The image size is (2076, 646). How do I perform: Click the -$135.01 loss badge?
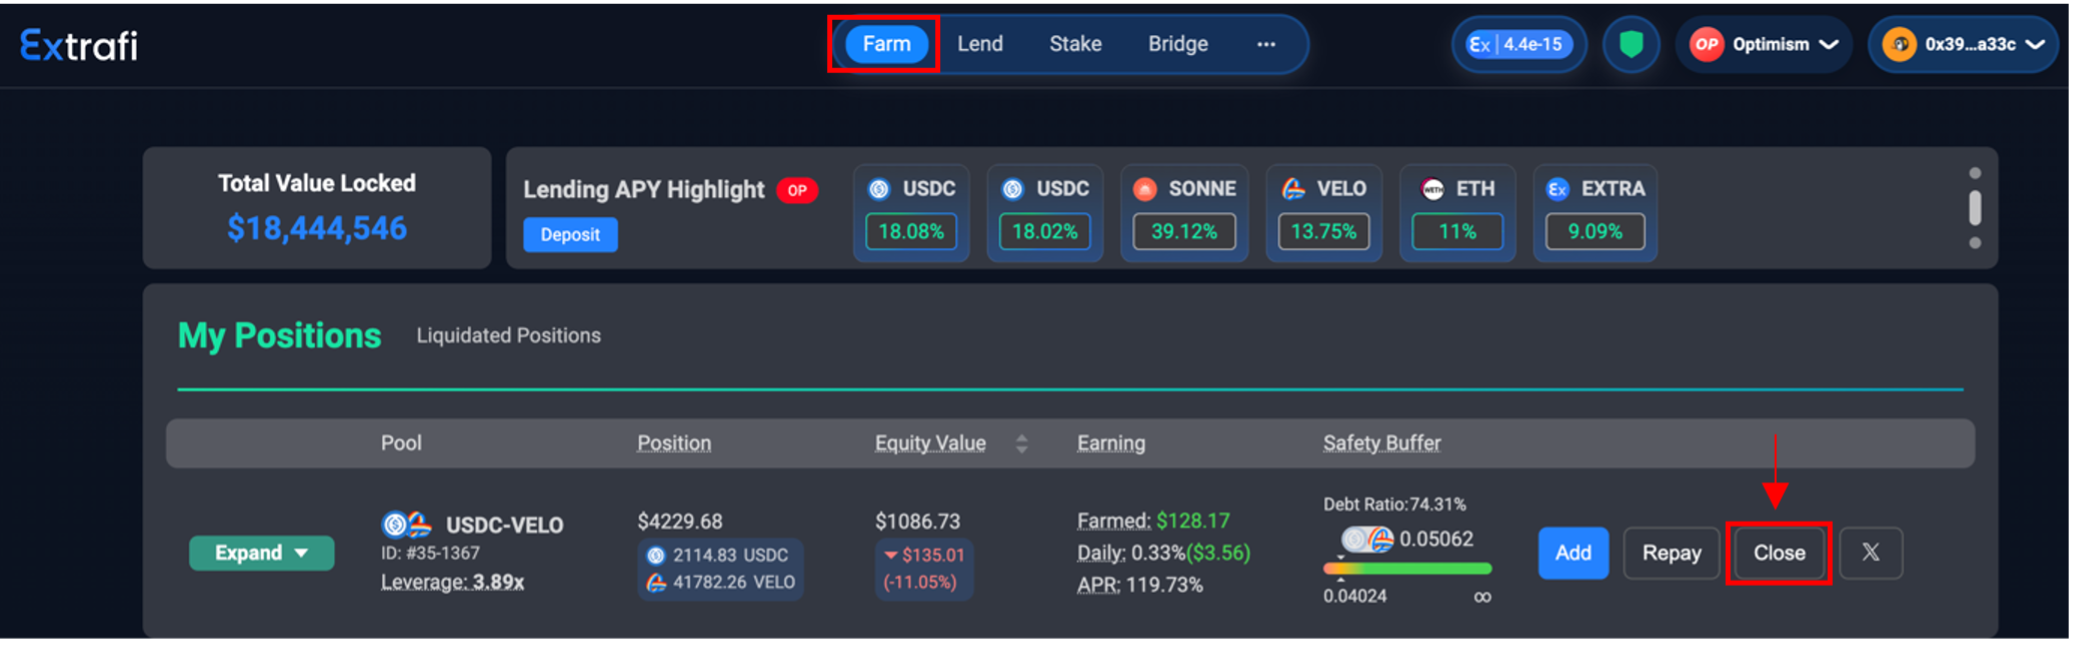[924, 568]
